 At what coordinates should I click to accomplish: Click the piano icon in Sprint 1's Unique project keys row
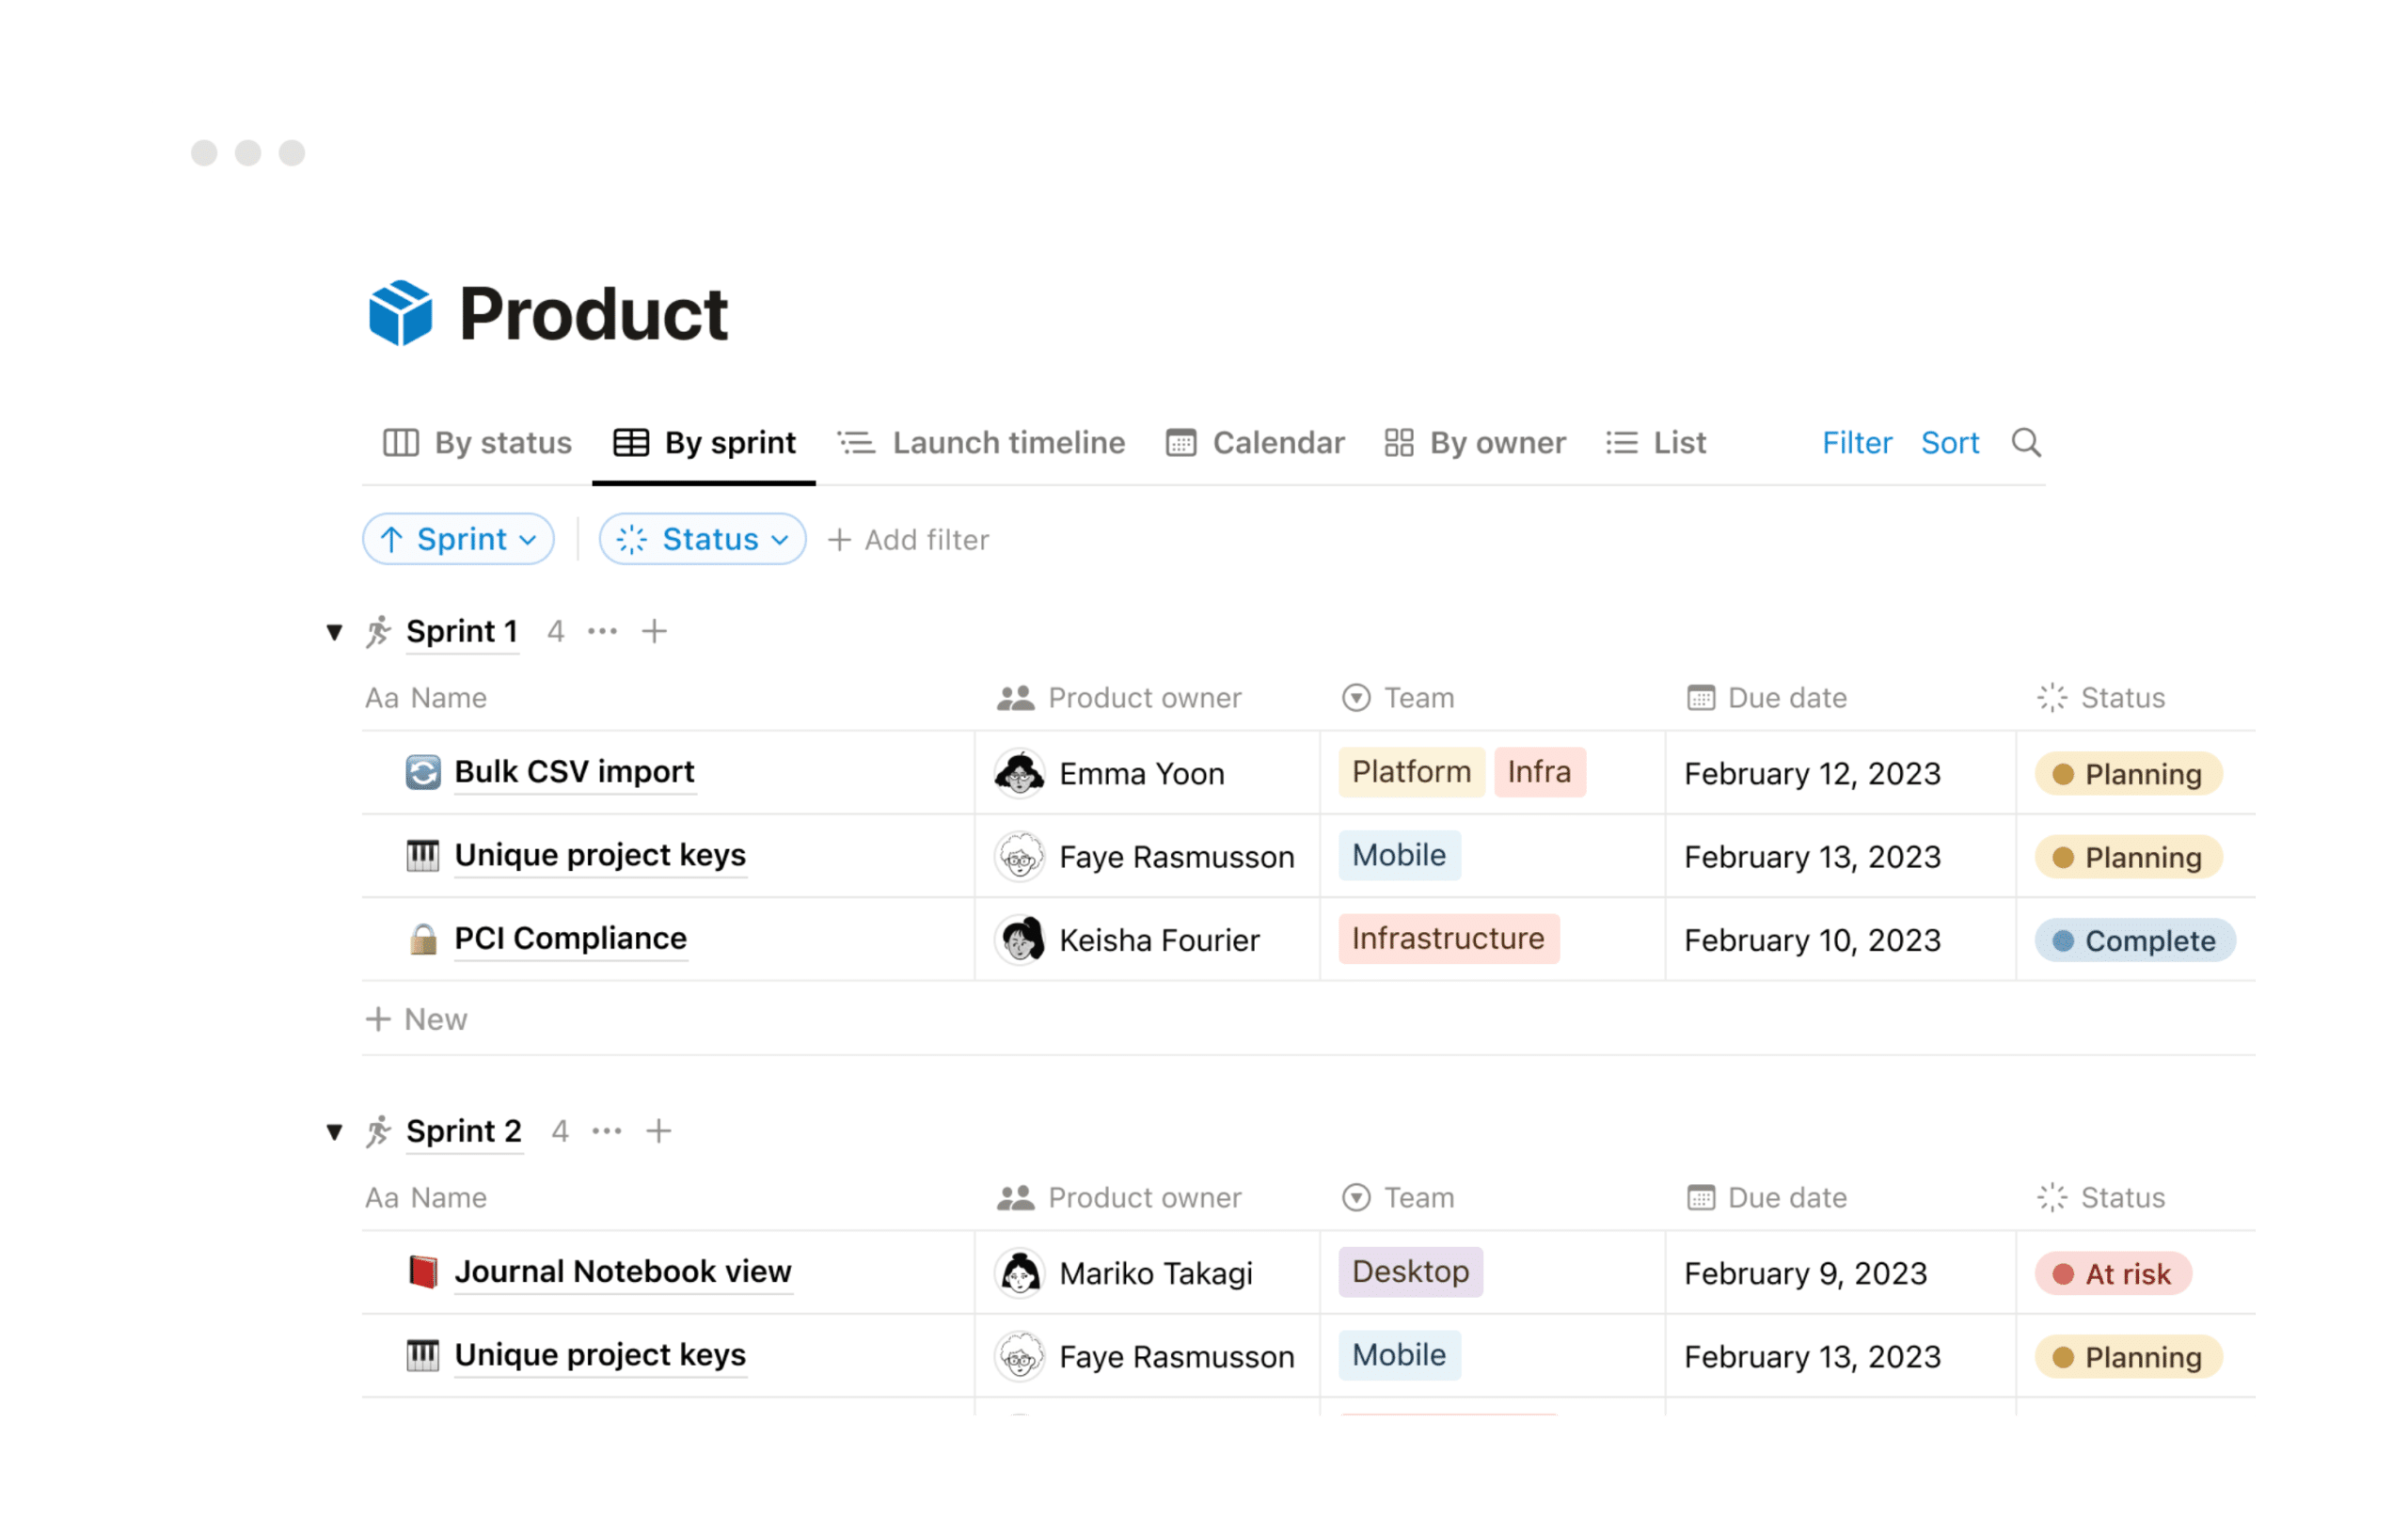(423, 855)
